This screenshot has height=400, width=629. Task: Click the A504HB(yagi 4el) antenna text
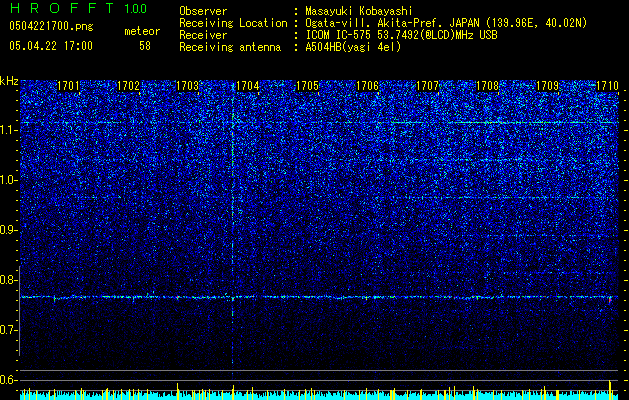pyautogui.click(x=353, y=47)
